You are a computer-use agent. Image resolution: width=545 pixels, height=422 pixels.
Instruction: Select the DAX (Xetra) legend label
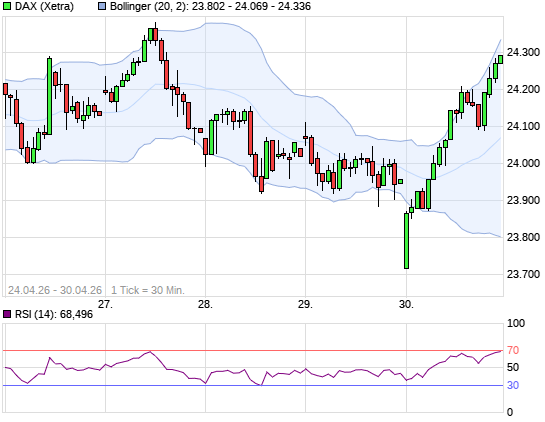(44, 6)
